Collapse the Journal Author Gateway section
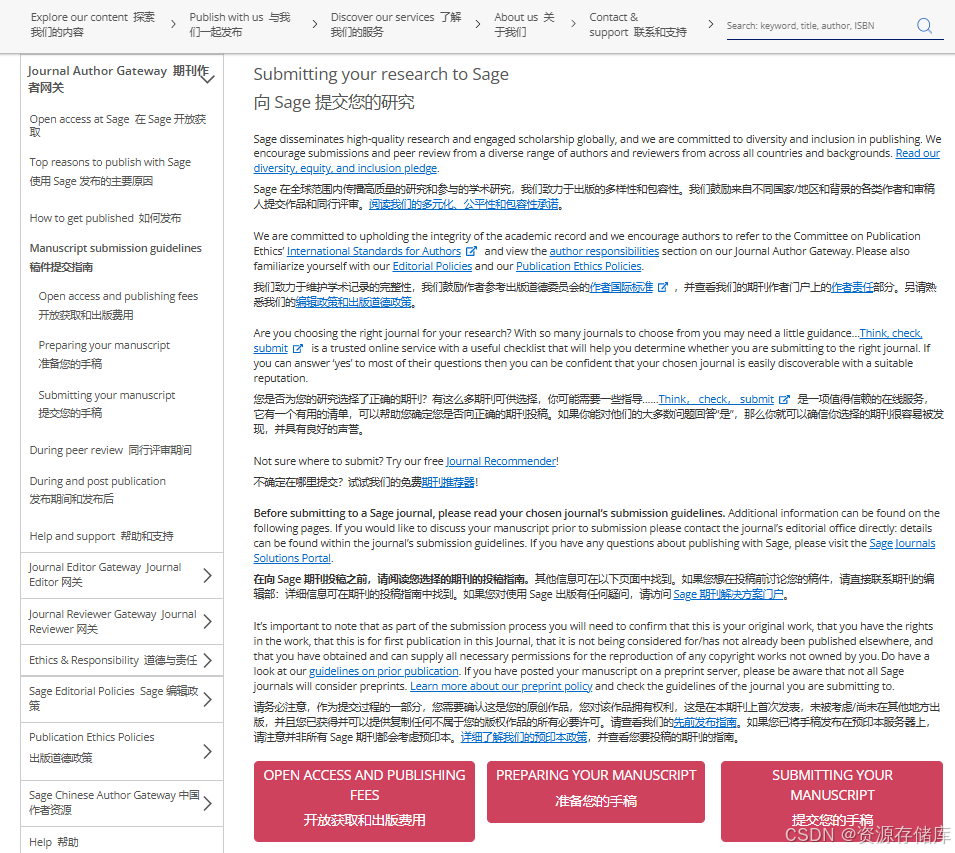The image size is (955, 853). (208, 78)
